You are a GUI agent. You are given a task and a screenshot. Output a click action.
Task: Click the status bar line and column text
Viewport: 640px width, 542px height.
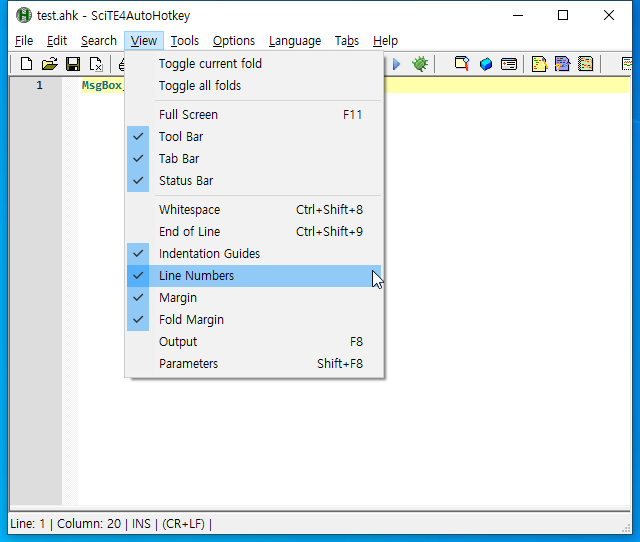coord(65,524)
